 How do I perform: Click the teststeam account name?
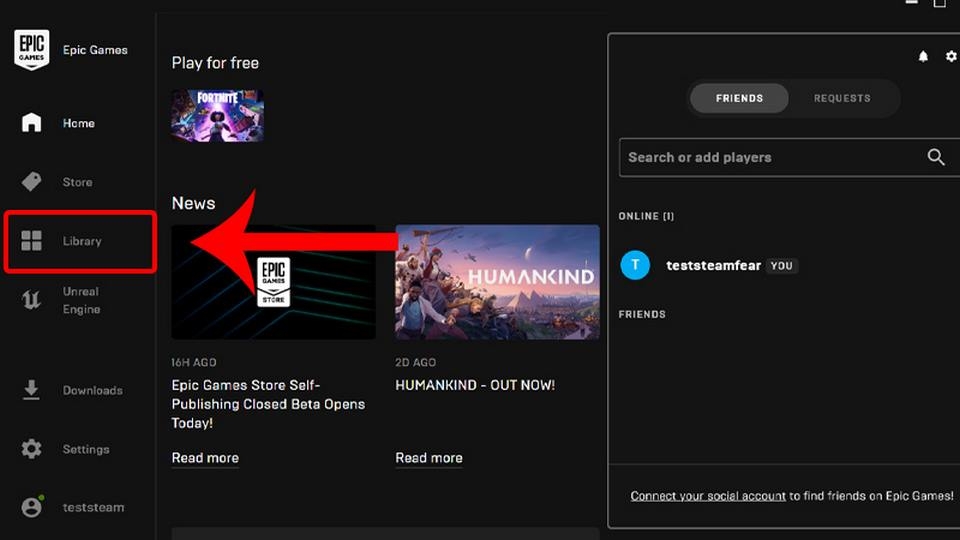coord(93,507)
